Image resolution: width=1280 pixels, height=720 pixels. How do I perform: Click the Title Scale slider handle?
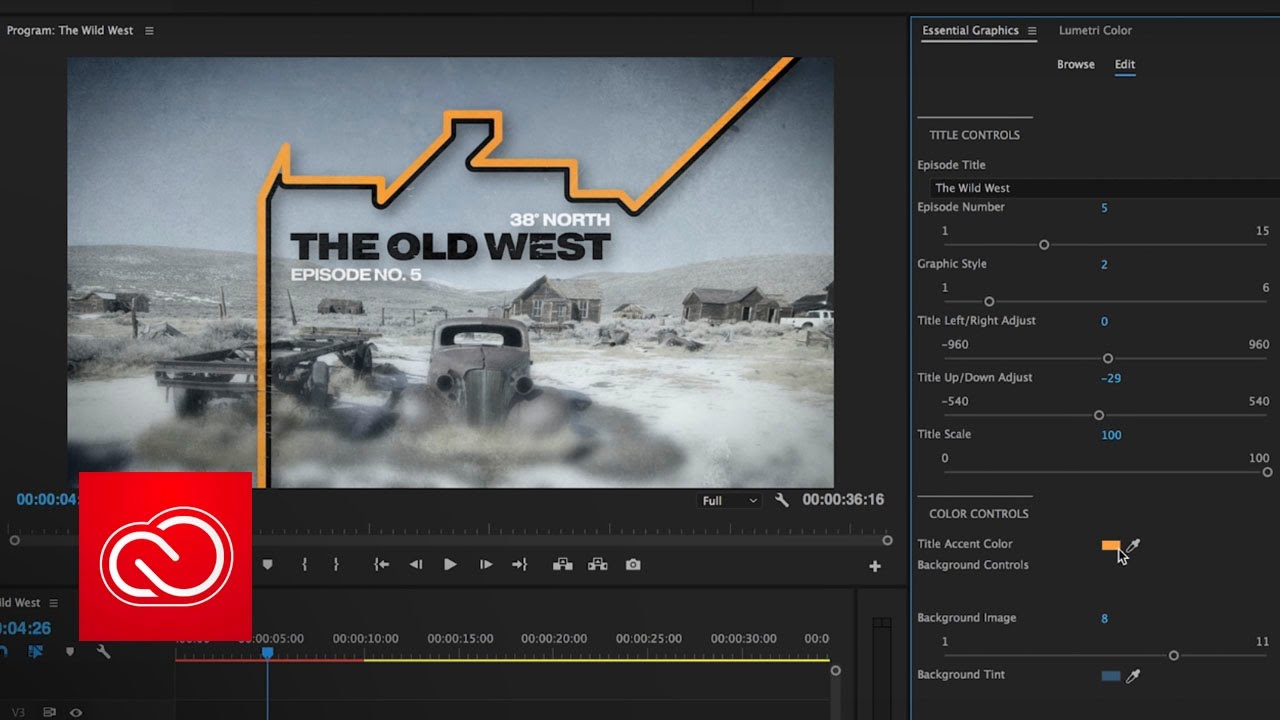pyautogui.click(x=1267, y=472)
